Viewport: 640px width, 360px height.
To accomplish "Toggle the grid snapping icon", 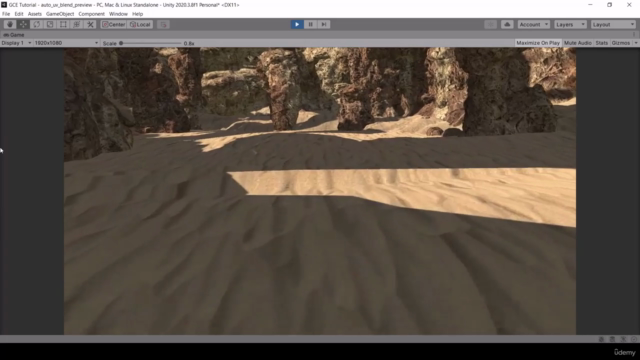I will pos(163,24).
